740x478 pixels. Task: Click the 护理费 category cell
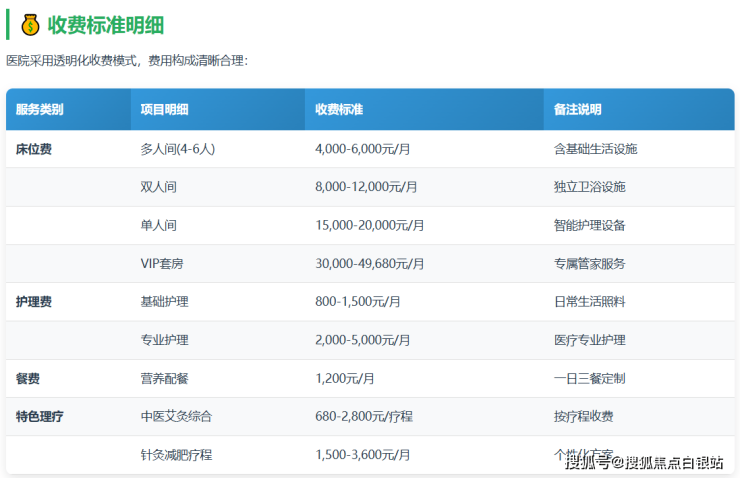34,302
